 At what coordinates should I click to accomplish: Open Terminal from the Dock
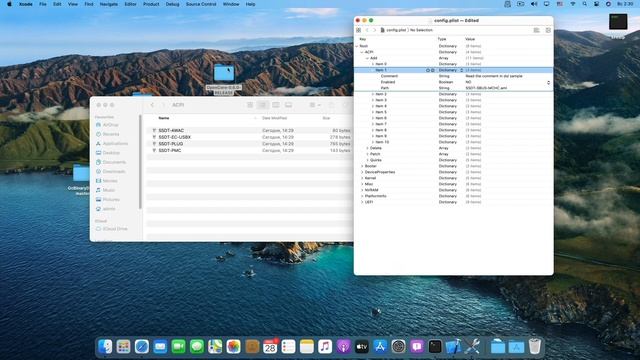pos(435,347)
